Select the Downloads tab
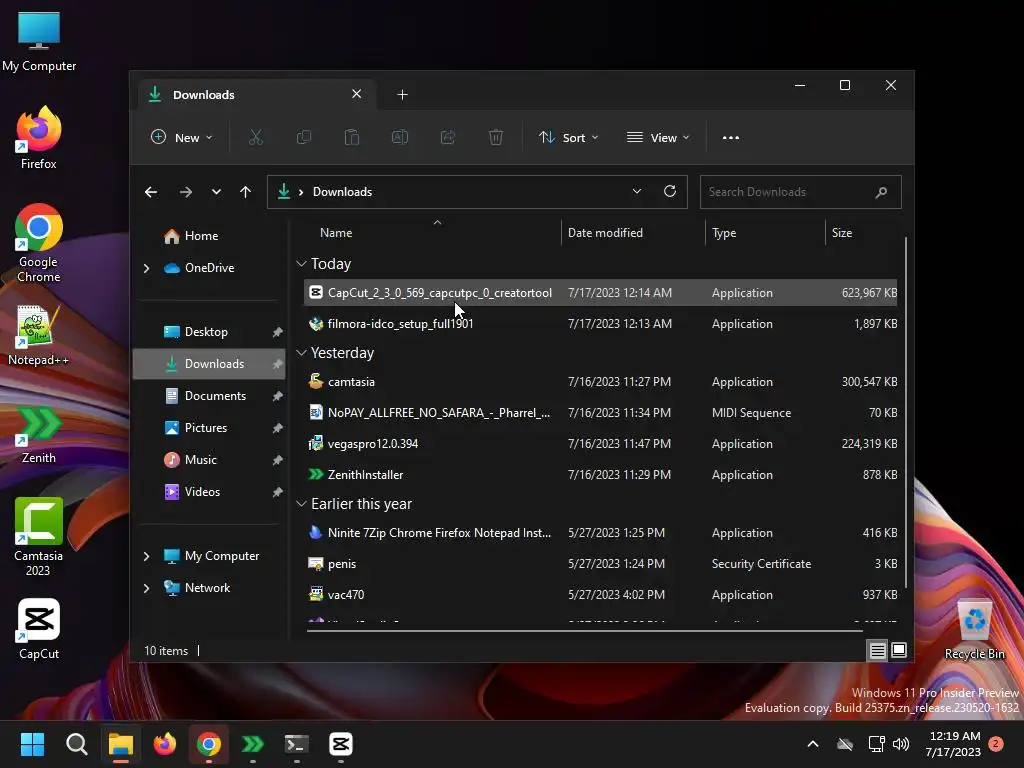The image size is (1024, 768). pos(256,95)
